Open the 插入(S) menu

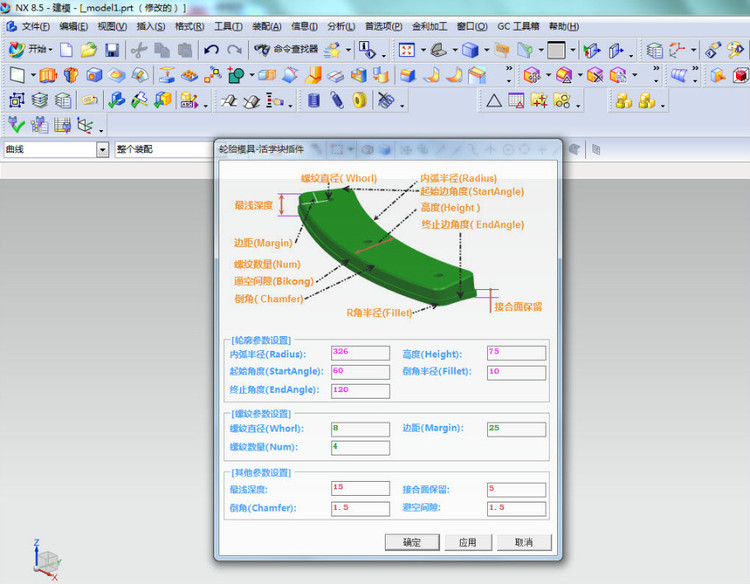pos(151,26)
